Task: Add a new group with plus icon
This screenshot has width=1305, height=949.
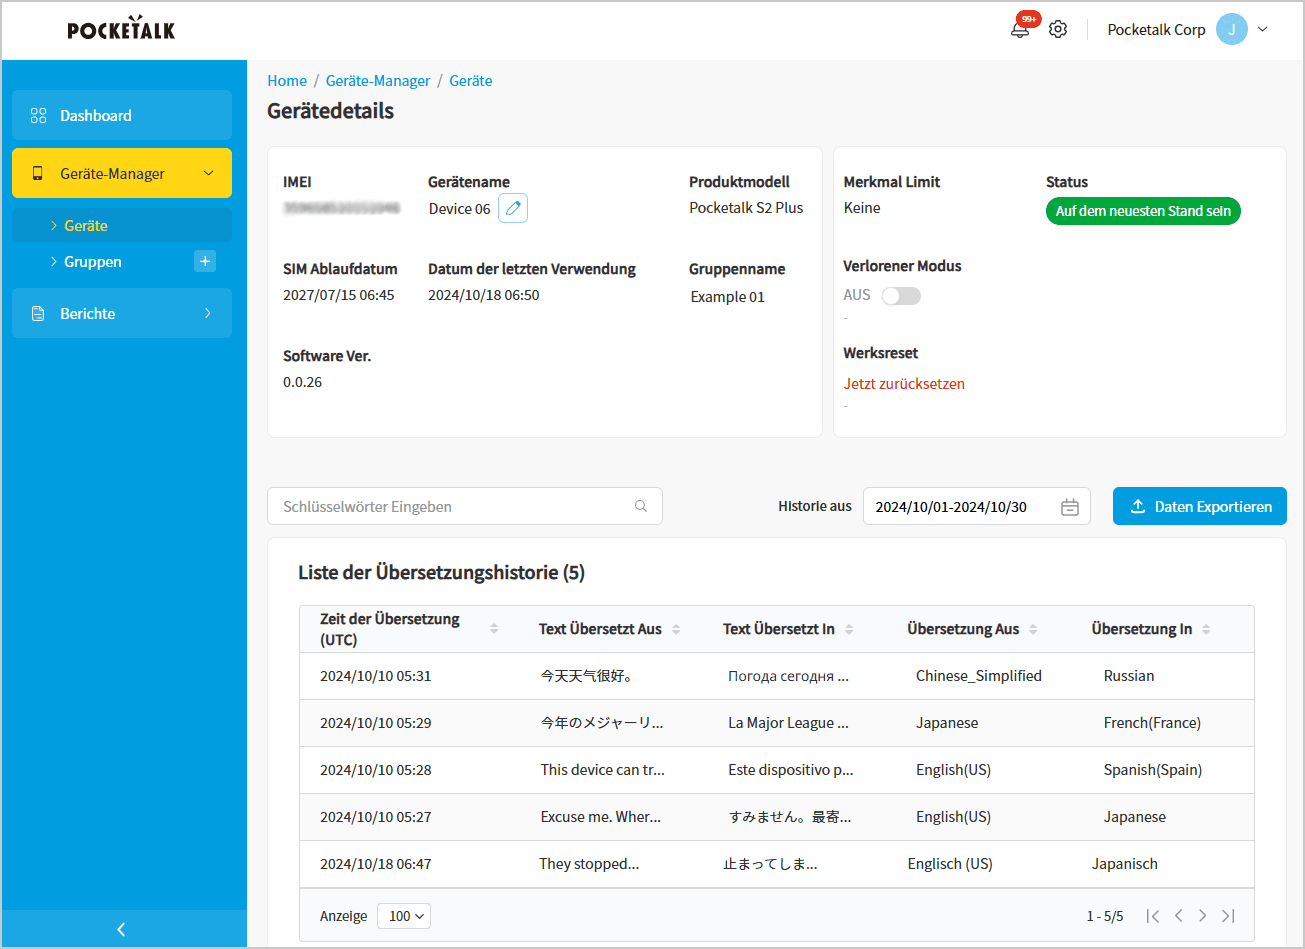Action: (204, 261)
